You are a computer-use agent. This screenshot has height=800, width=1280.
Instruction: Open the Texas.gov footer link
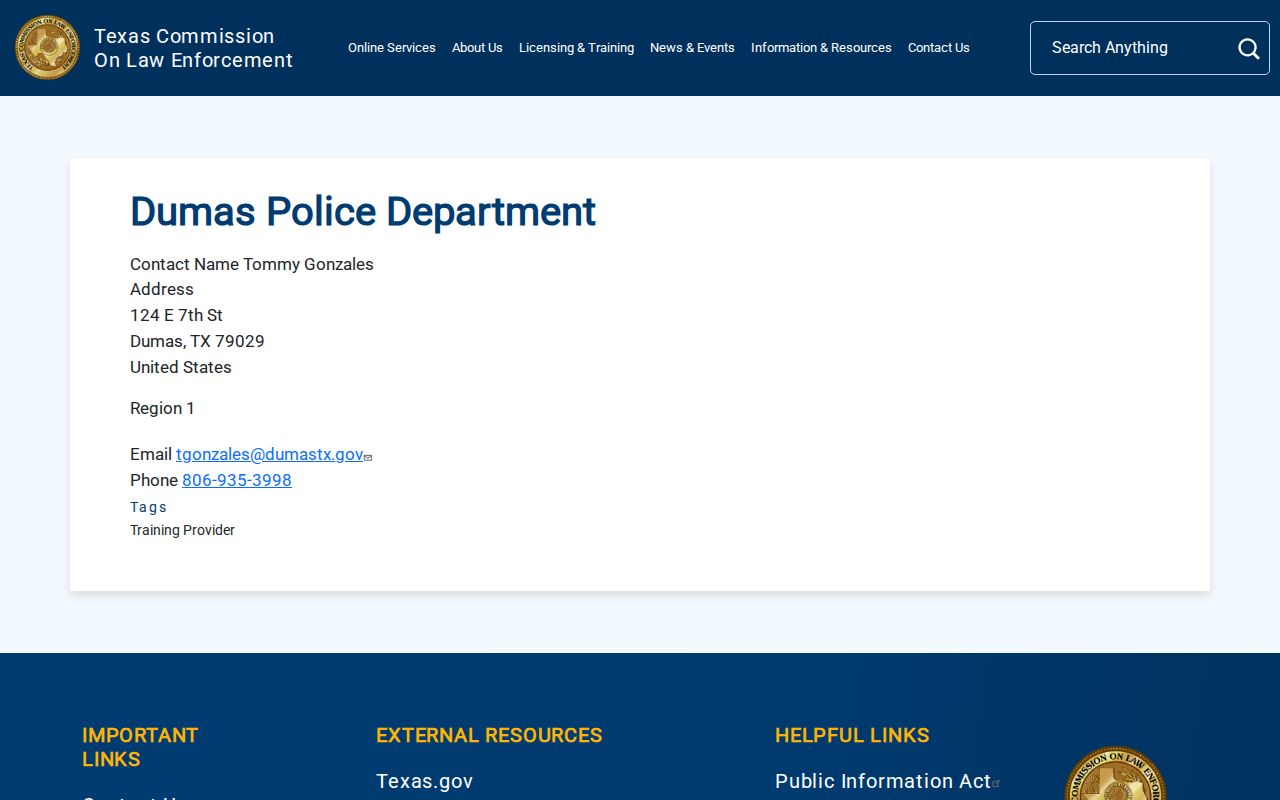click(x=424, y=781)
